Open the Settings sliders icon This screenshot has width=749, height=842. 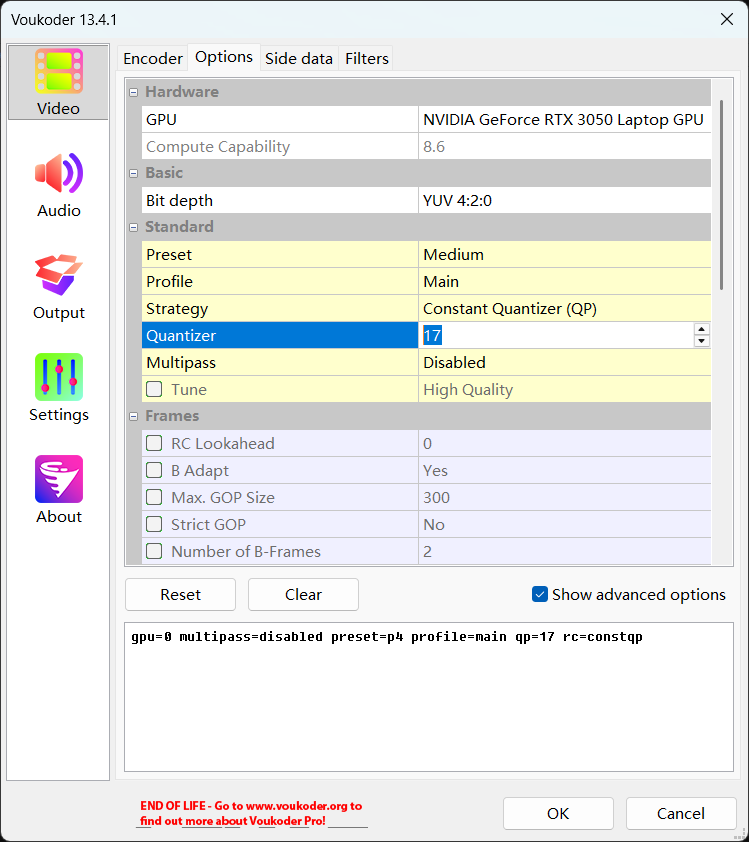tap(59, 377)
